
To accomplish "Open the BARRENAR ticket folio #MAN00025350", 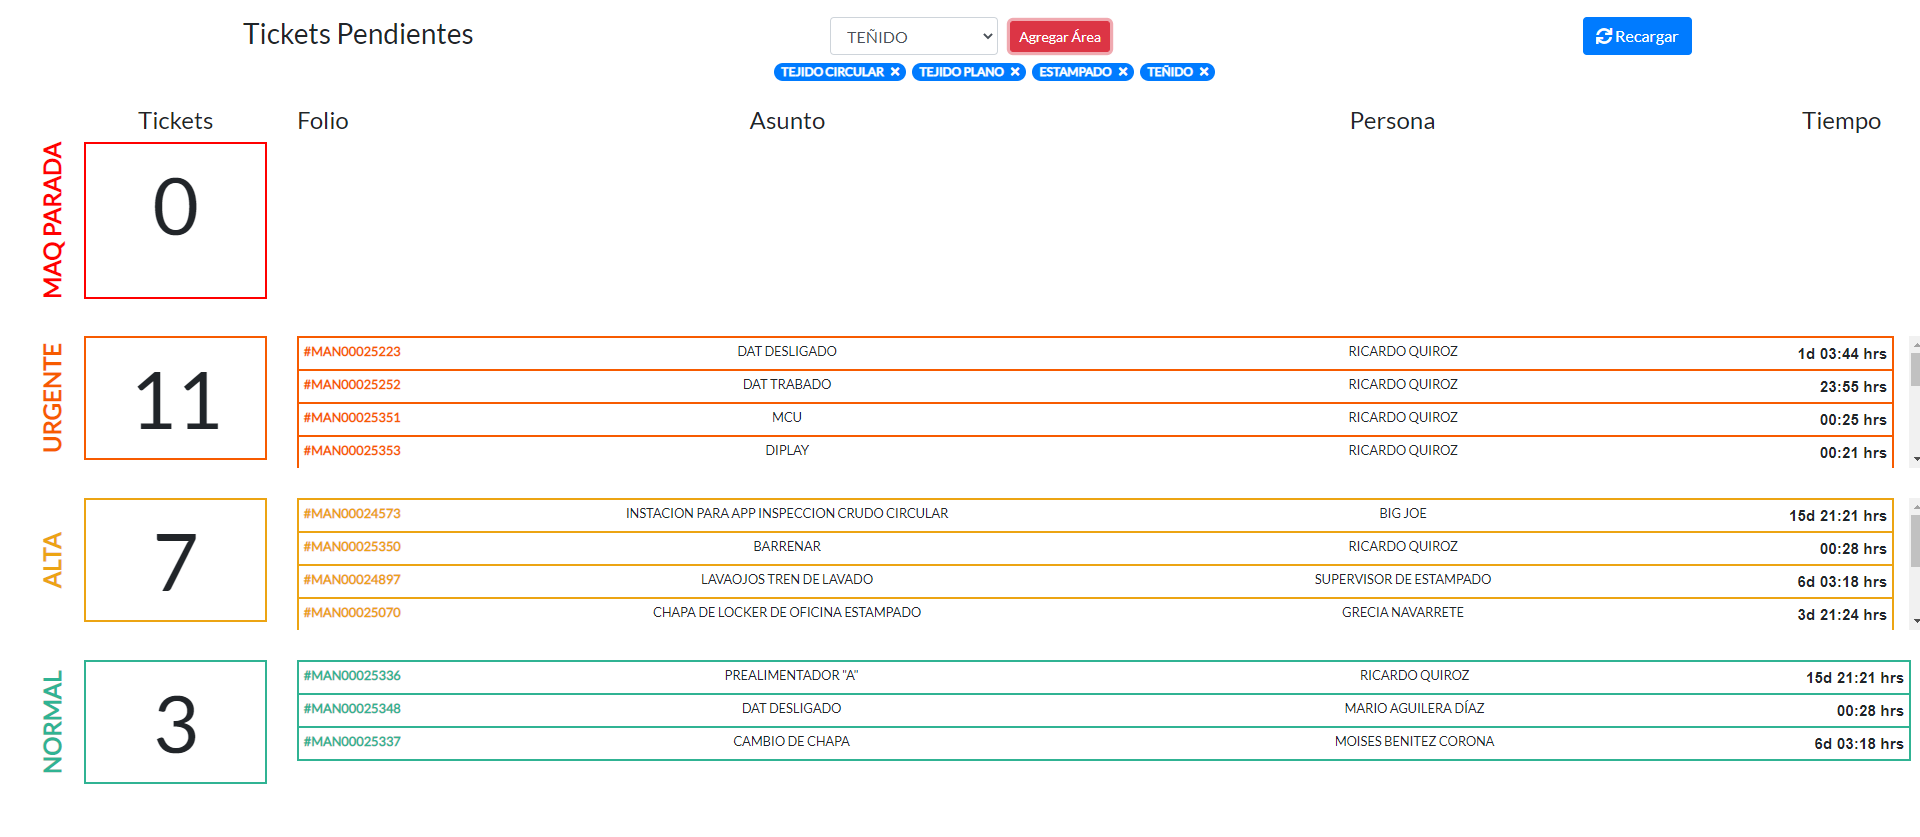I will click(x=352, y=547).
